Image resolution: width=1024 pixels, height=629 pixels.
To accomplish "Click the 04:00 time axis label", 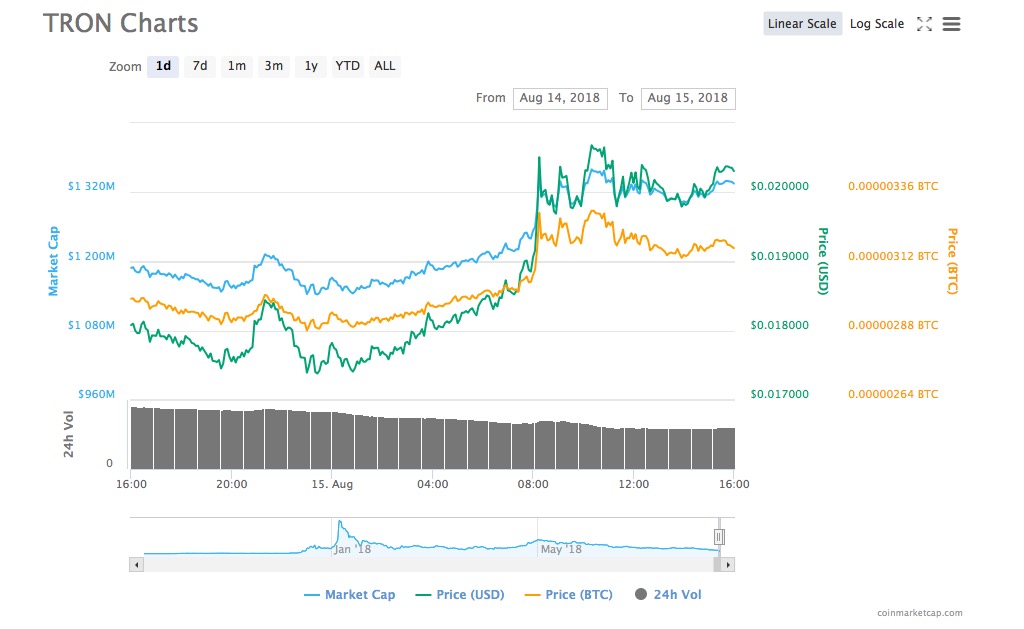I will click(x=433, y=484).
